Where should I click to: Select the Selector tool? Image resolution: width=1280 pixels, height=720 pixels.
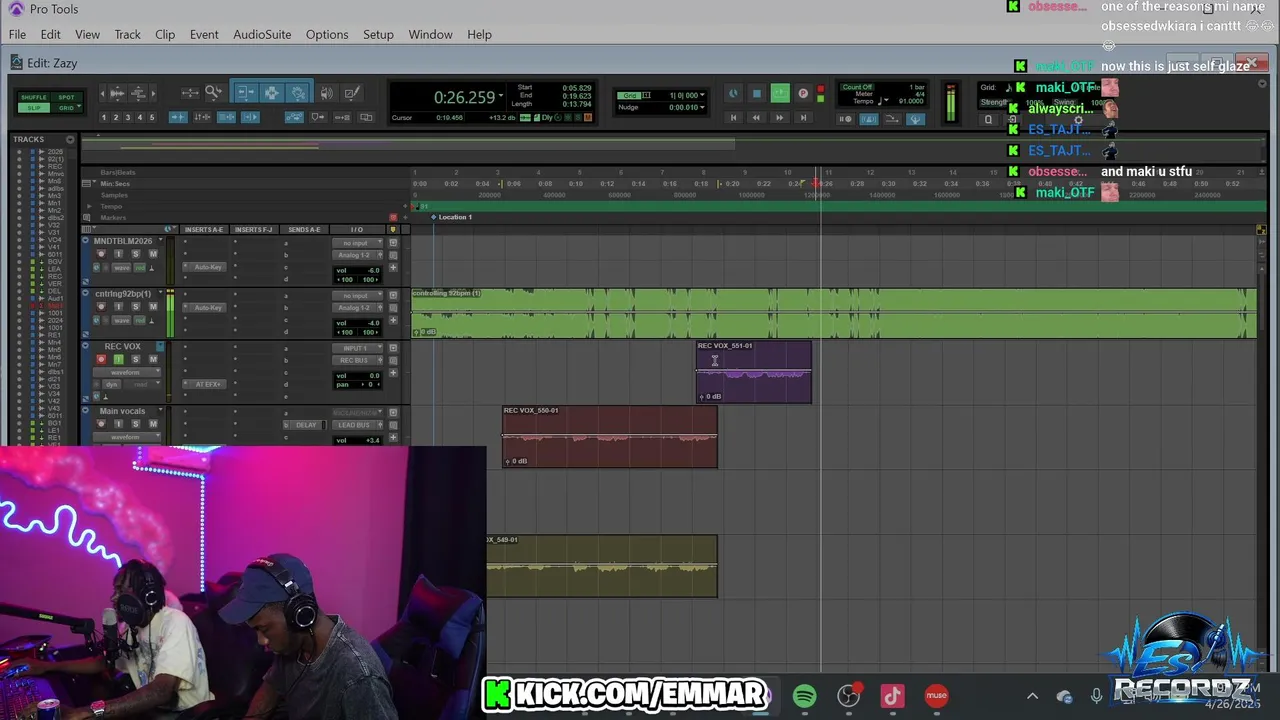coord(271,92)
